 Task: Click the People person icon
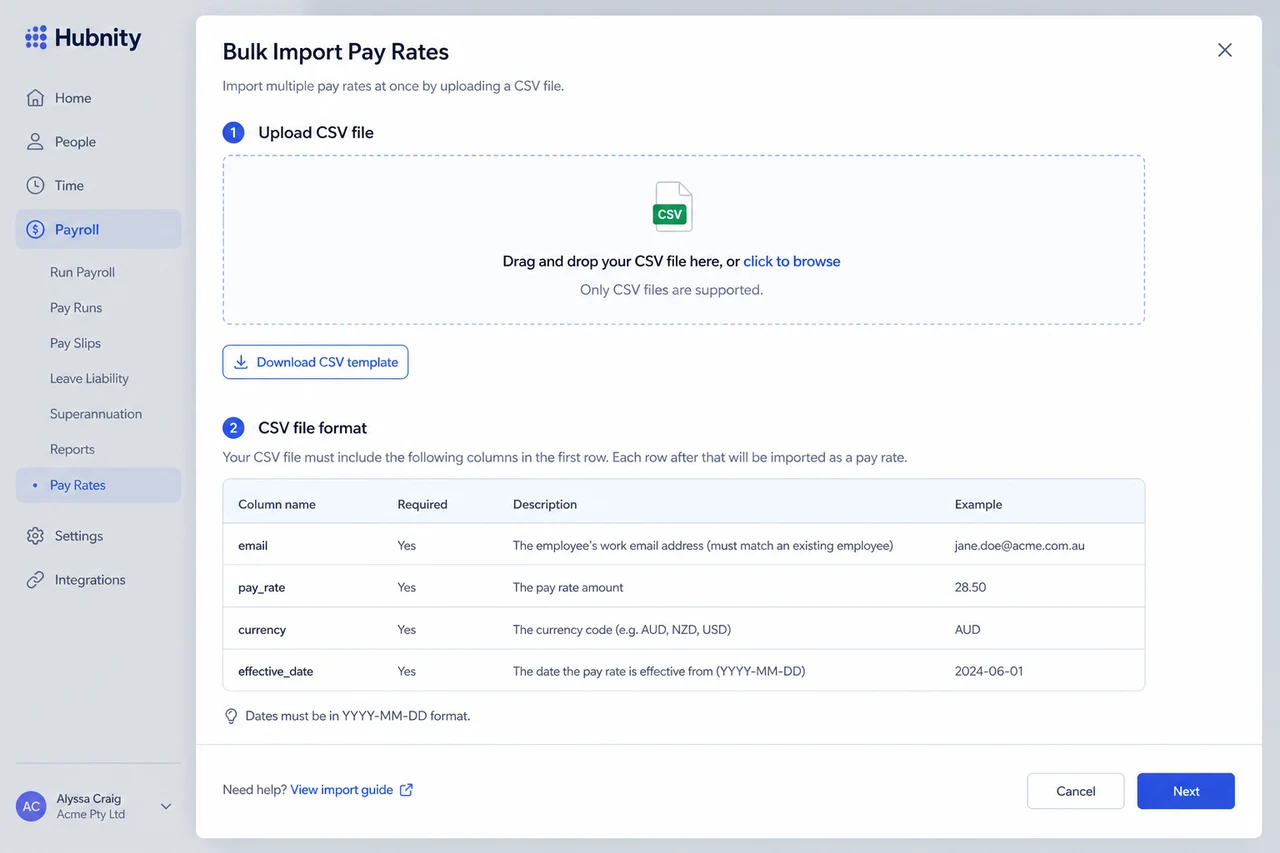[35, 142]
